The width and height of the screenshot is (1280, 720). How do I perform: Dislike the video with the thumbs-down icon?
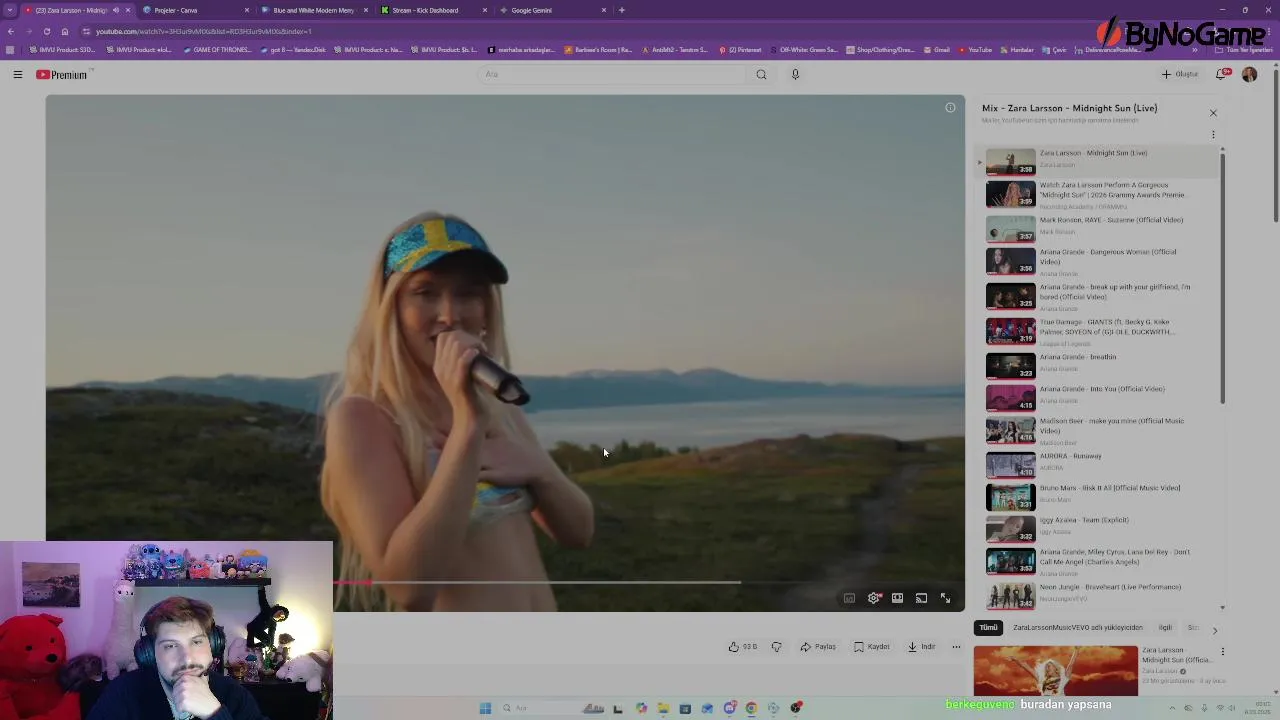pos(776,647)
